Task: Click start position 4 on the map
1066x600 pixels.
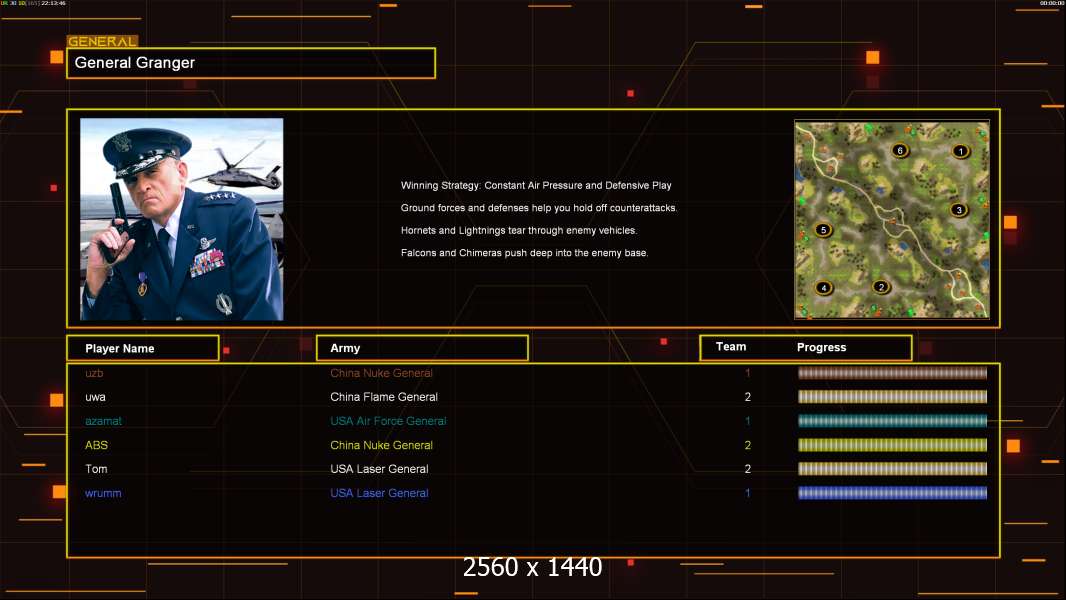Action: pos(823,287)
